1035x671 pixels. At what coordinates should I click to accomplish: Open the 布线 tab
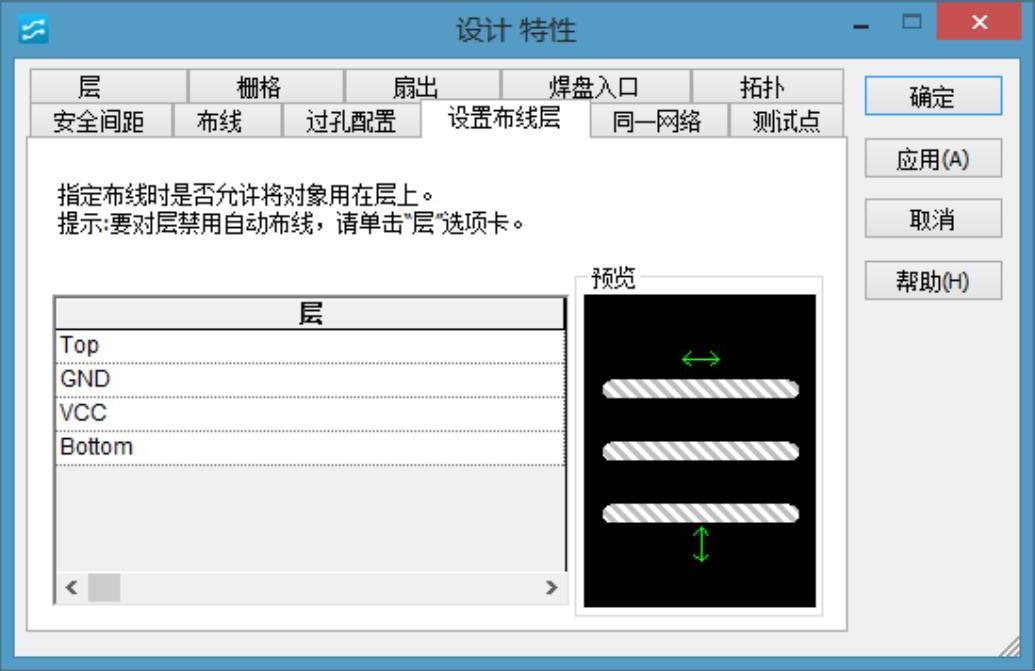(228, 121)
